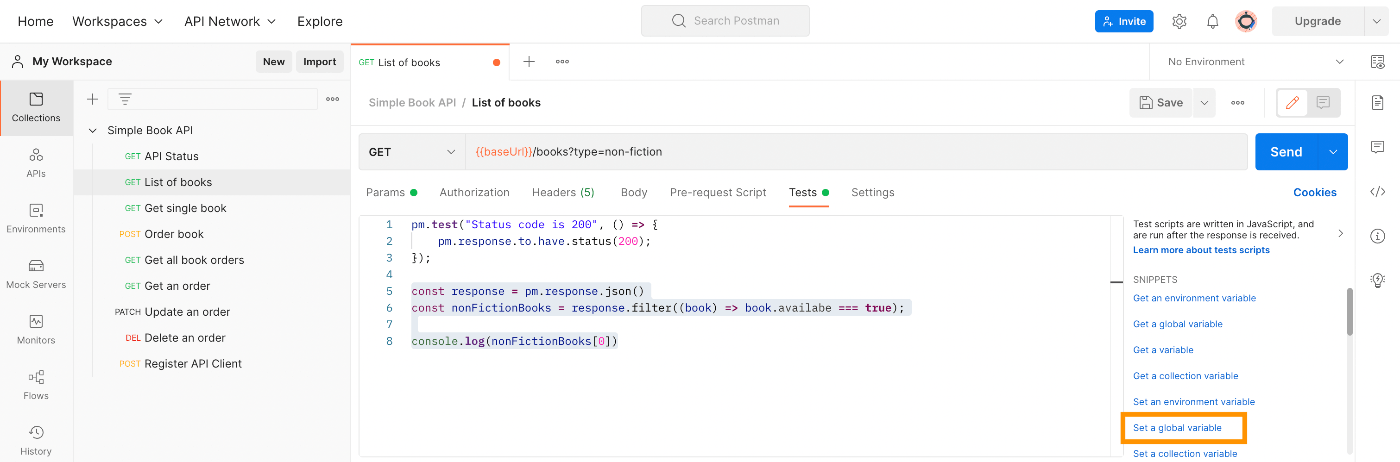The height and width of the screenshot is (462, 1400).
Task: Click the filter icon in collections search
Action: 125,99
